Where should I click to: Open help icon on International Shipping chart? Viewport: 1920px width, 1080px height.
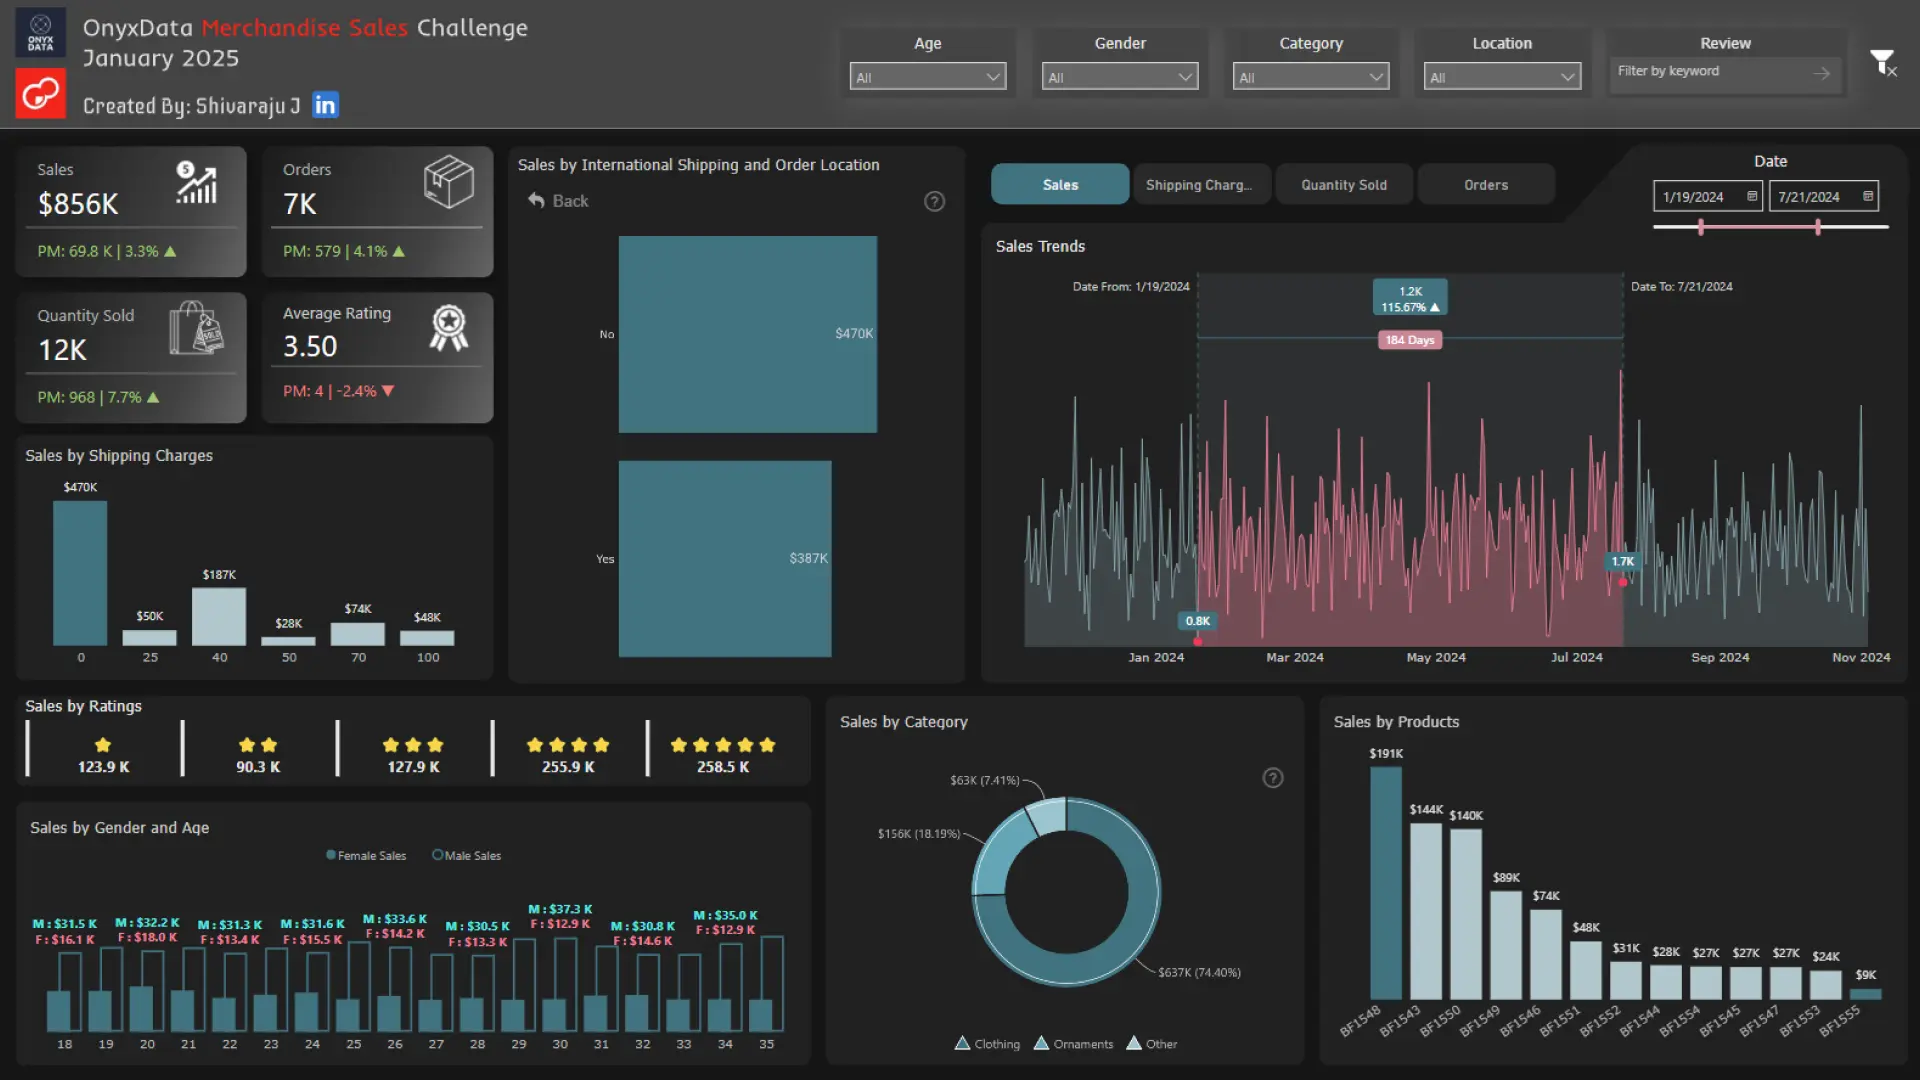[x=934, y=201]
